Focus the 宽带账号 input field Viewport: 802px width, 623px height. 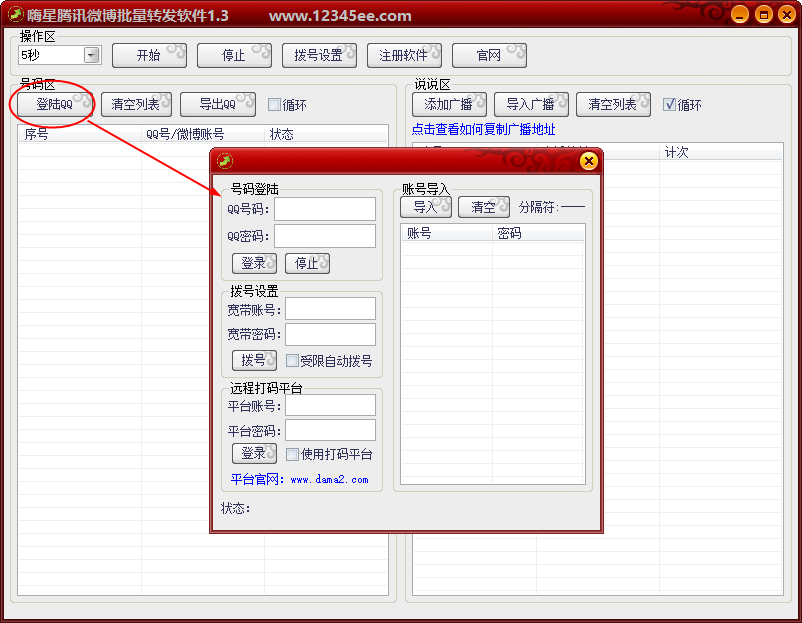[x=330, y=309]
